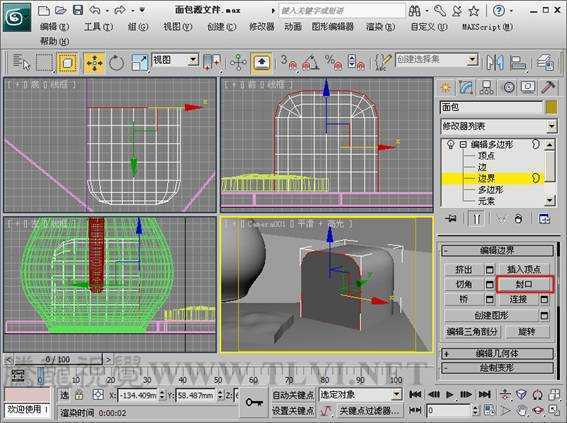Collapse the 编辑多边形 modifier tree
567x423 pixels.
tap(463, 145)
